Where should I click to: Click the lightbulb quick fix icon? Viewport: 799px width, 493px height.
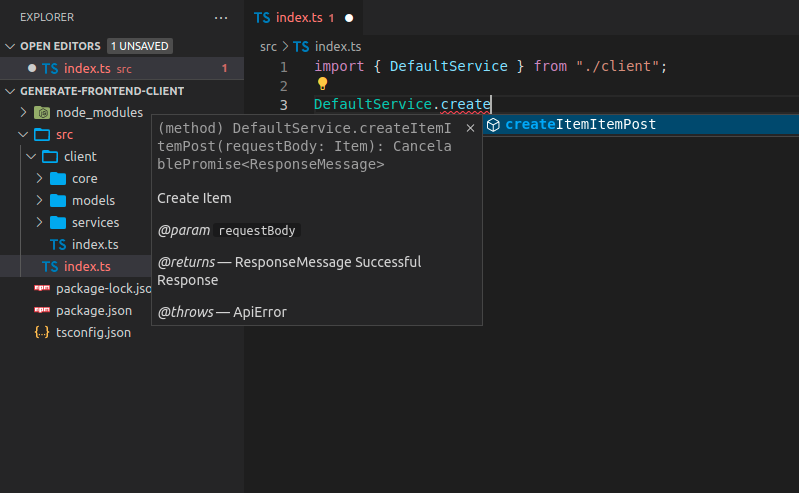[322, 84]
